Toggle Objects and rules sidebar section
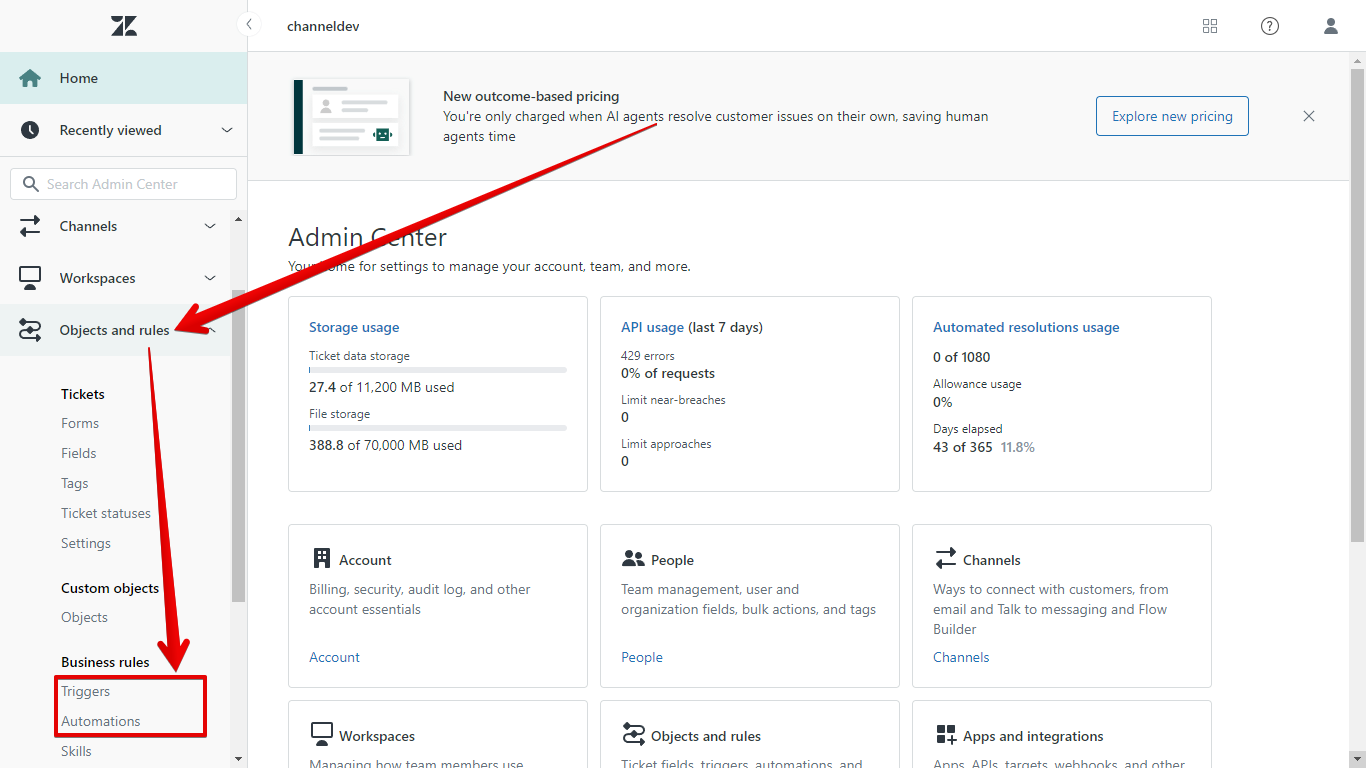The width and height of the screenshot is (1366, 768). click(x=115, y=330)
